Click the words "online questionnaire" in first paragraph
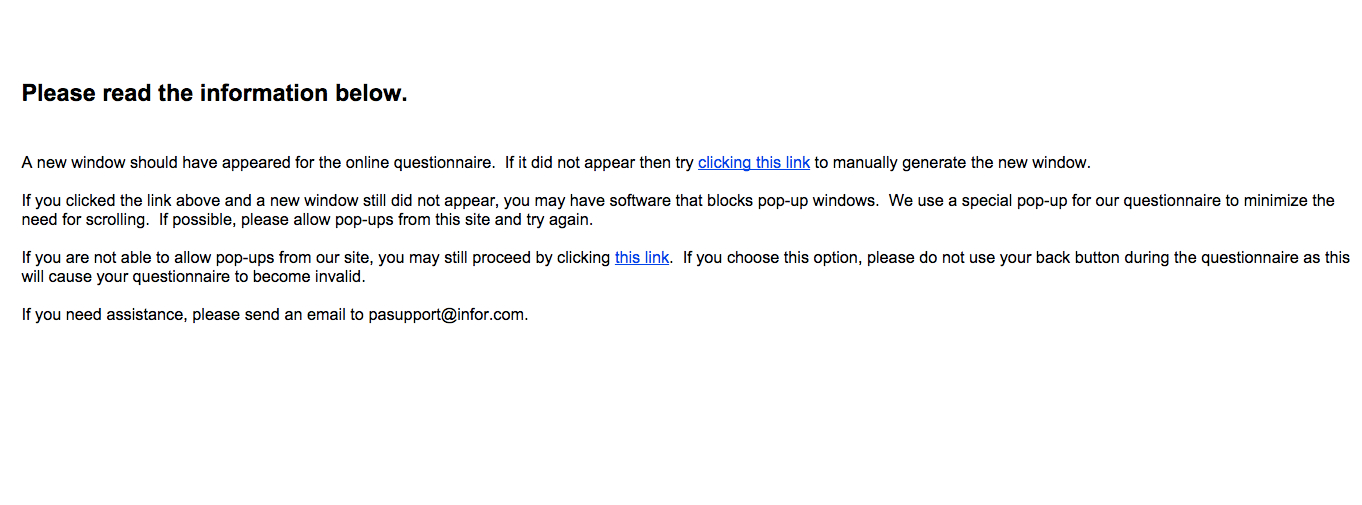The height and width of the screenshot is (505, 1362). coord(420,163)
